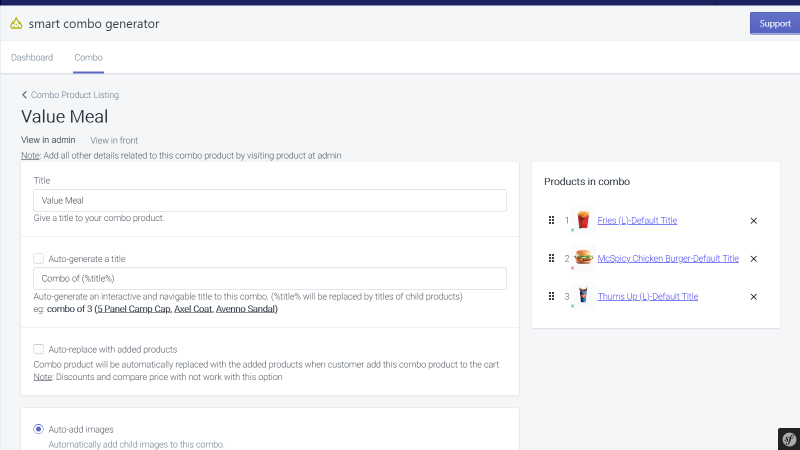The image size is (800, 450).
Task: Open the Symfony debug icon in corner
Action: 789,439
